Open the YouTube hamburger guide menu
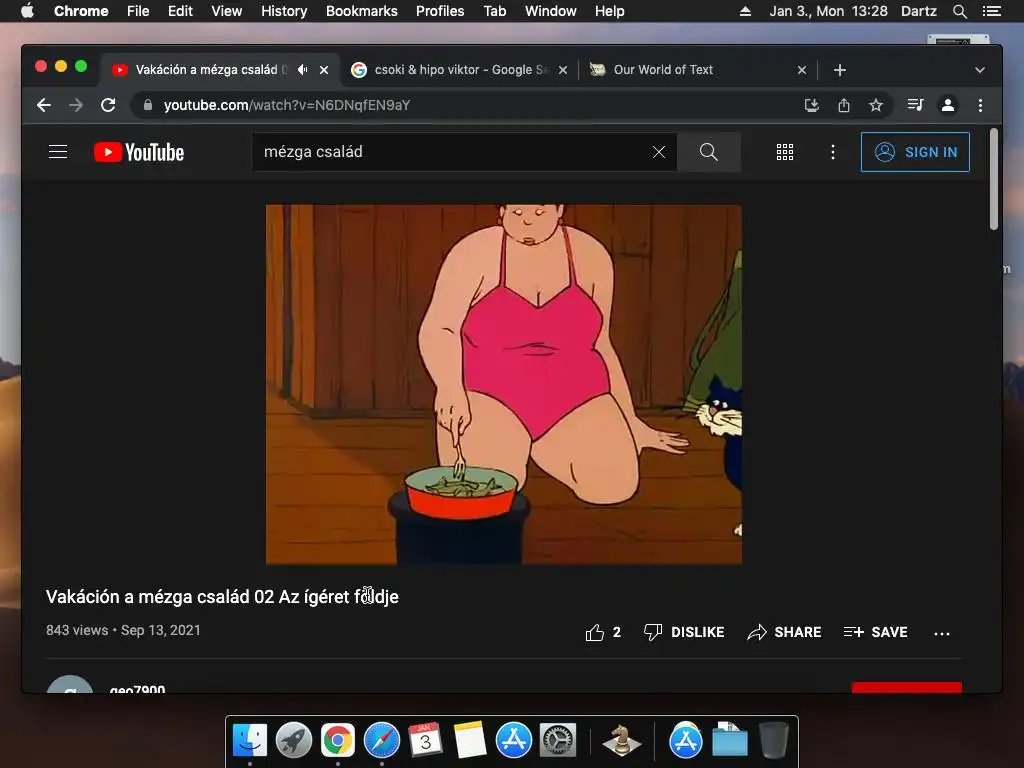Image resolution: width=1024 pixels, height=768 pixels. click(58, 152)
